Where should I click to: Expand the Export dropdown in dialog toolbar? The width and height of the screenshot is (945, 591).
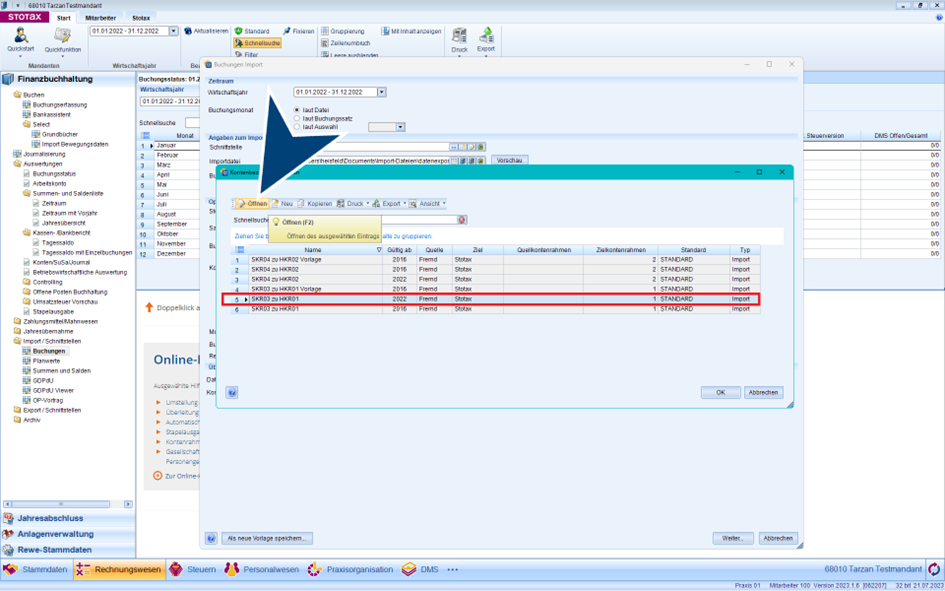tap(403, 204)
